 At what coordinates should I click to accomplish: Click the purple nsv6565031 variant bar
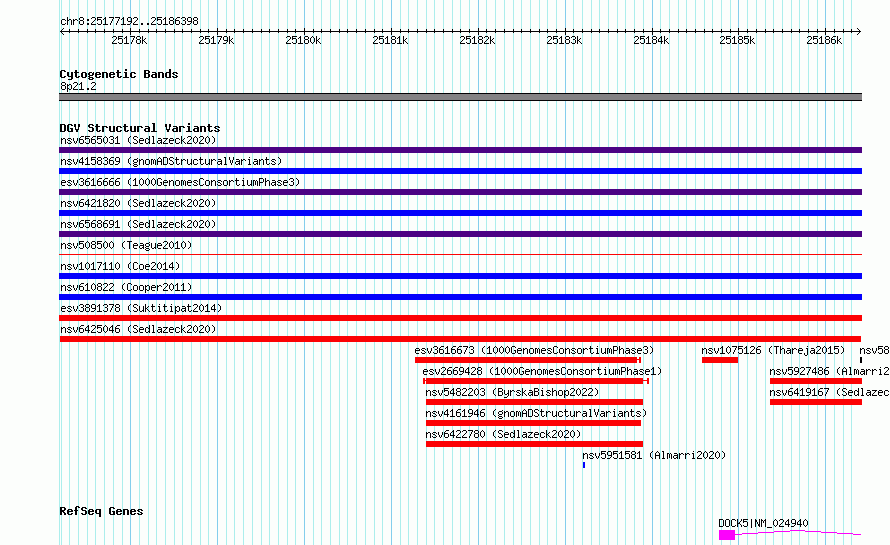point(460,150)
